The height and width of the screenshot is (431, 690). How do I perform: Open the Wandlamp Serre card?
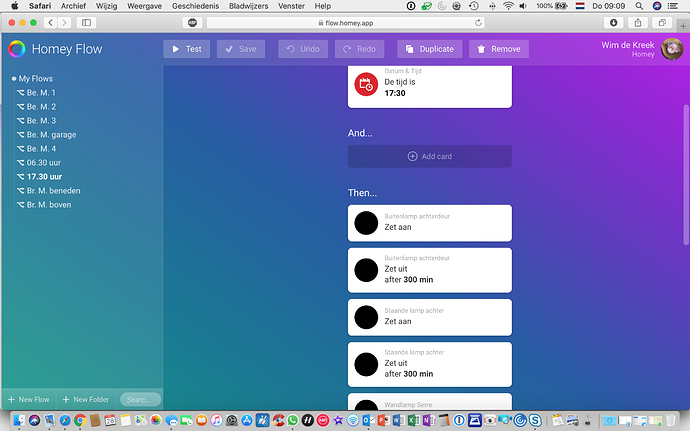(430, 402)
